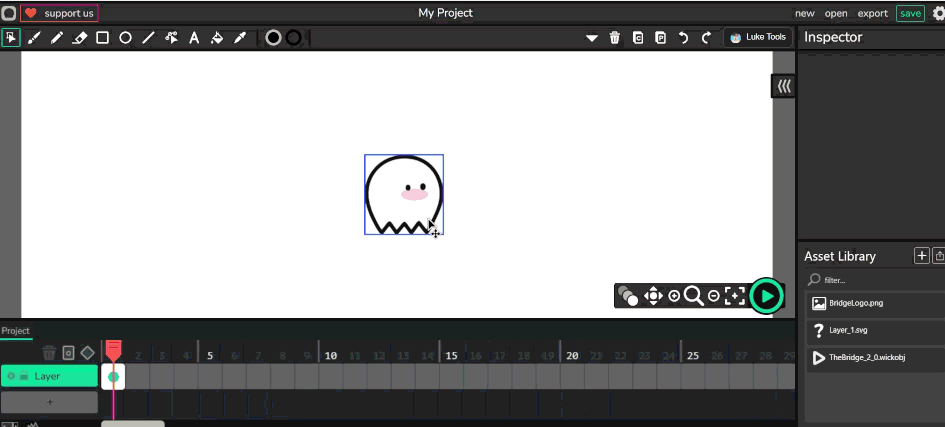
Task: Collapse the Inspector panel with chevrons
Action: (x=784, y=86)
